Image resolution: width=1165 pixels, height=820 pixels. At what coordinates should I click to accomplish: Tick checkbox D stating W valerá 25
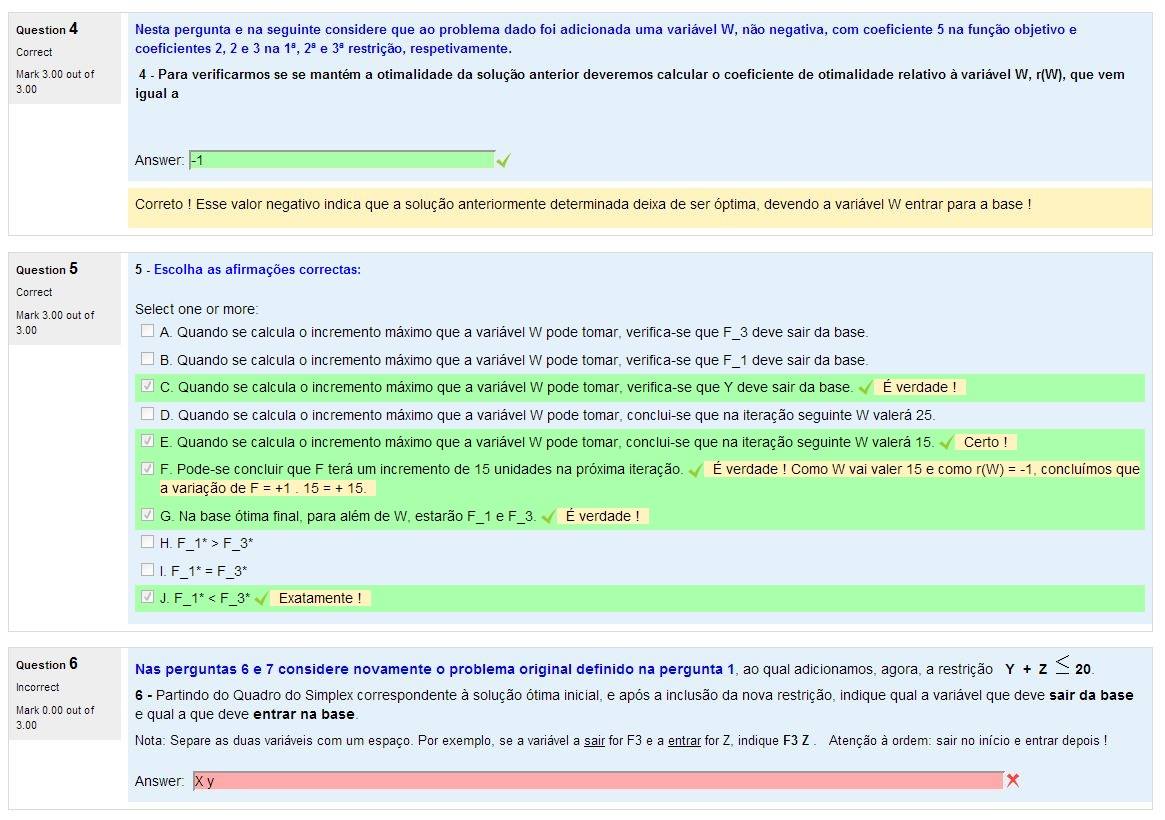[147, 414]
